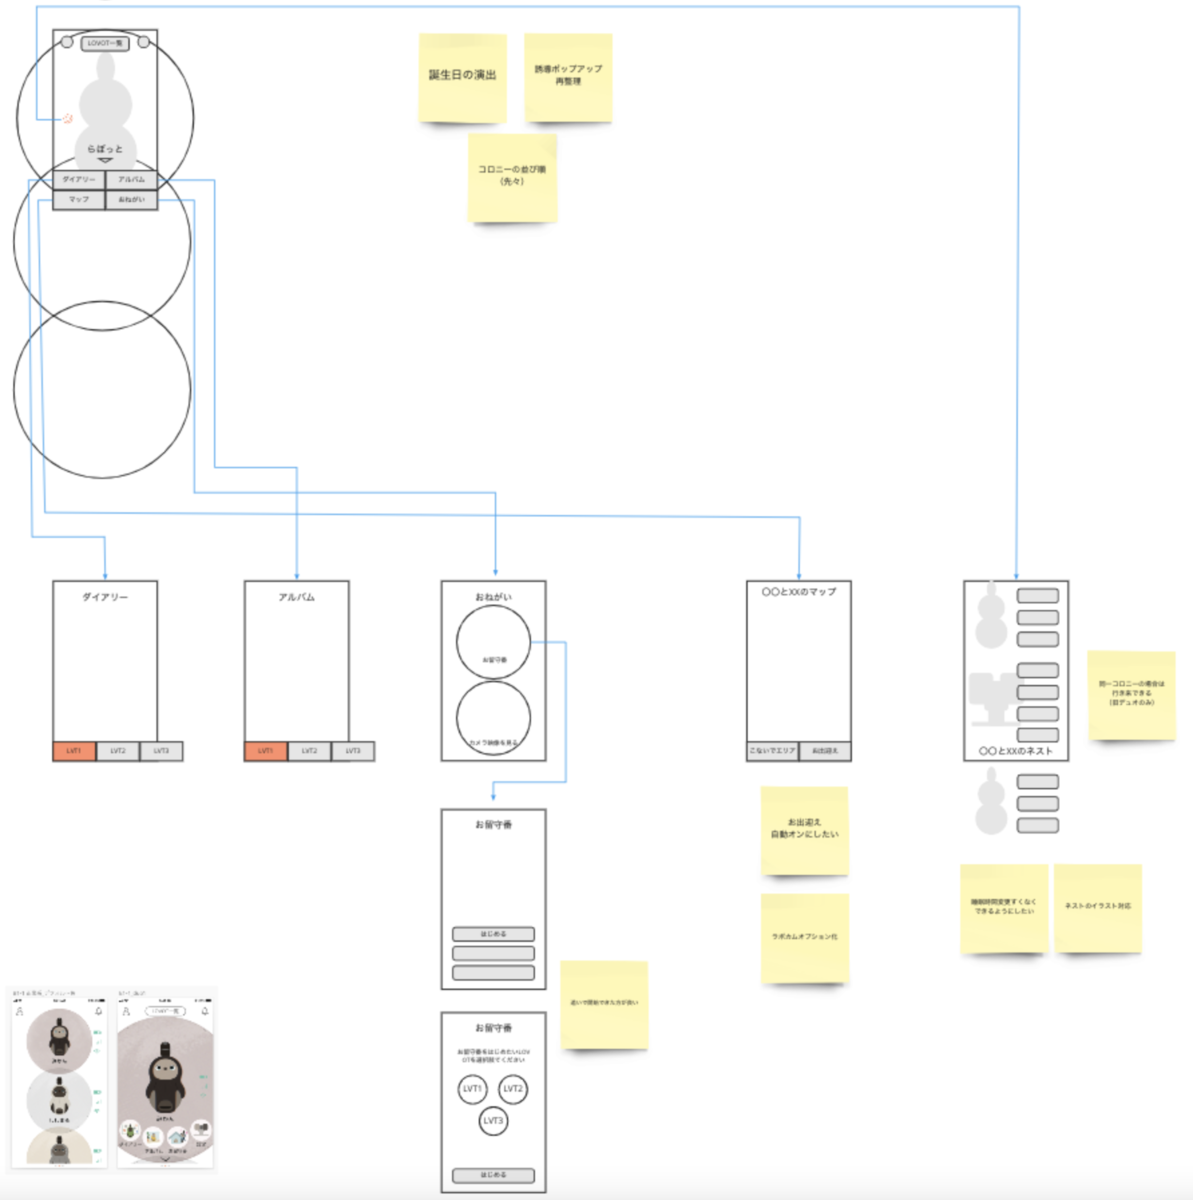The height and width of the screenshot is (1200, 1193).
Task: Select the yellow sticky note beside the お留守番 frames
Action: (x=604, y=1005)
